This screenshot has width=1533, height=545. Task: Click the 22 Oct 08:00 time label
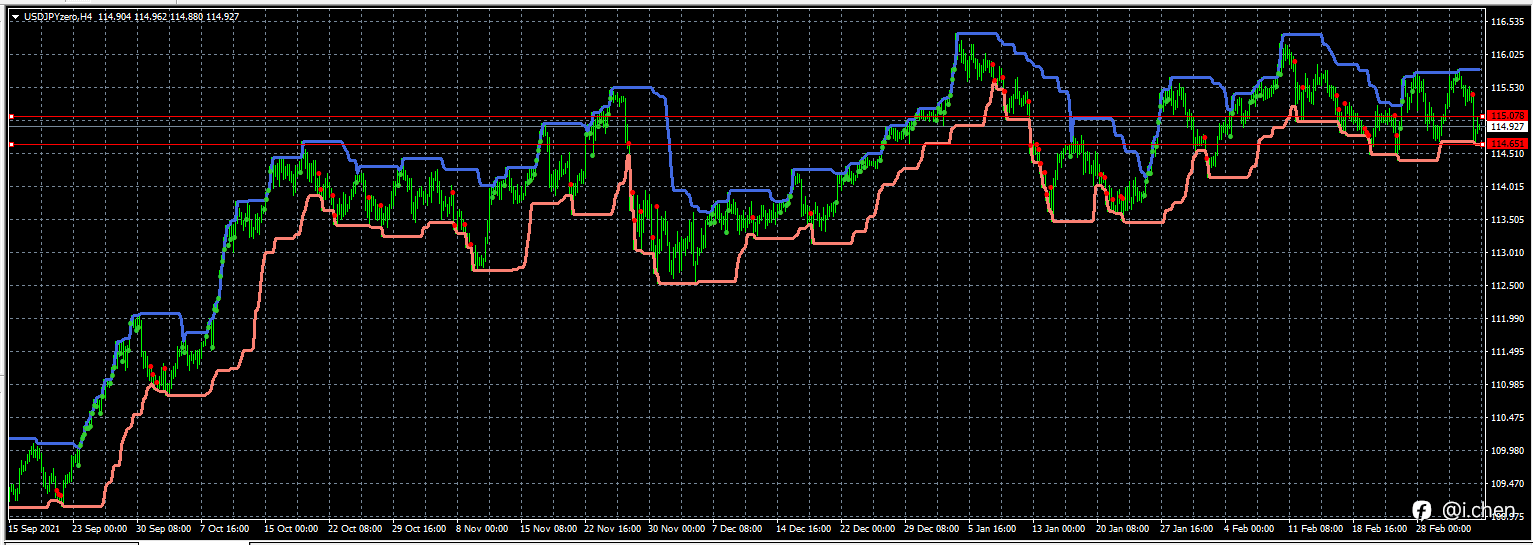pyautogui.click(x=356, y=528)
